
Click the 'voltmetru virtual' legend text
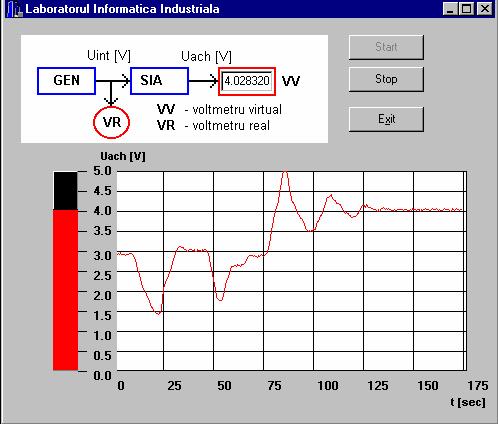tap(237, 109)
